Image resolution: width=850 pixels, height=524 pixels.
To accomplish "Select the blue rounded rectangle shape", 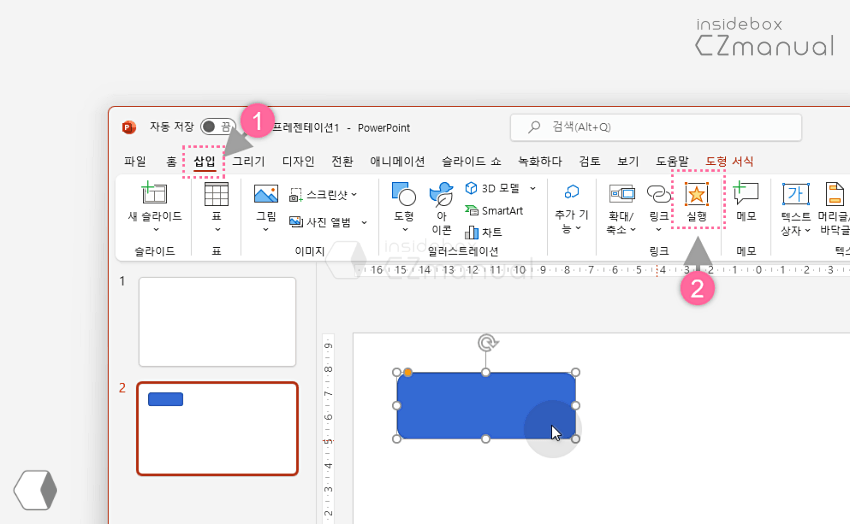I will (486, 405).
